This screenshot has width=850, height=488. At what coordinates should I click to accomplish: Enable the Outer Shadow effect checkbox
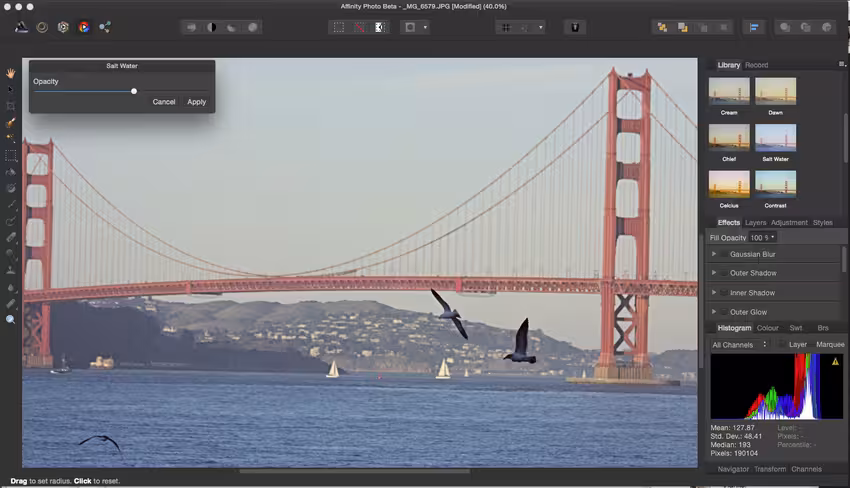tap(724, 273)
